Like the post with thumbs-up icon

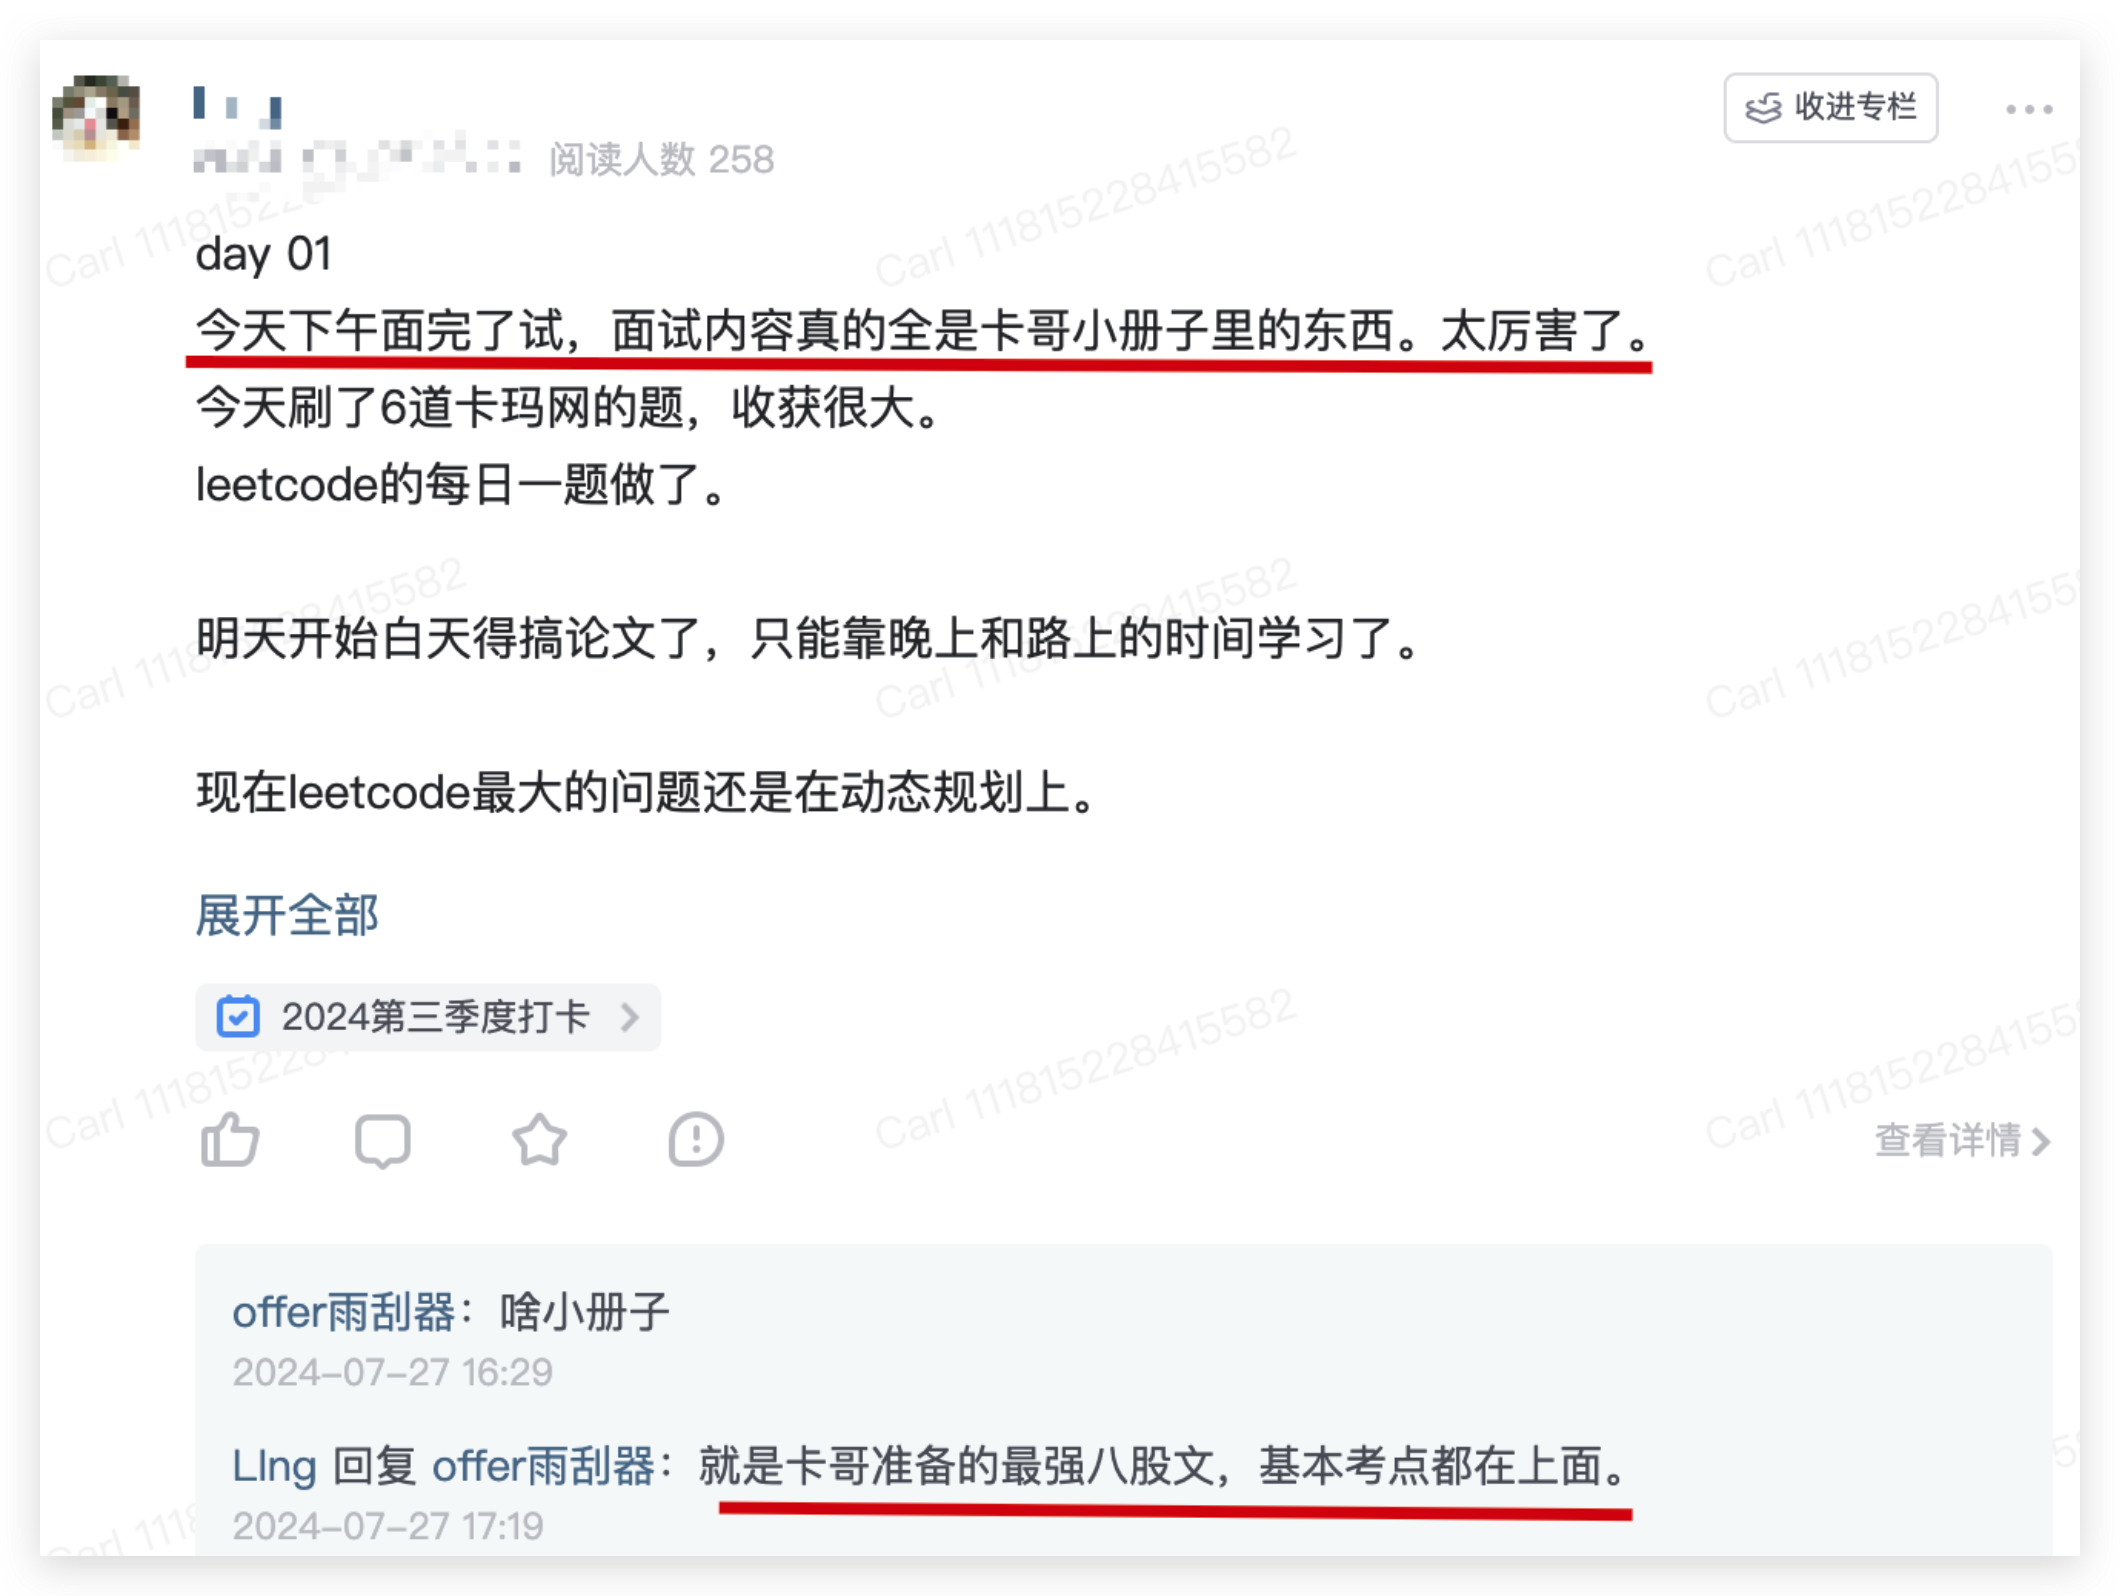pos(230,1140)
